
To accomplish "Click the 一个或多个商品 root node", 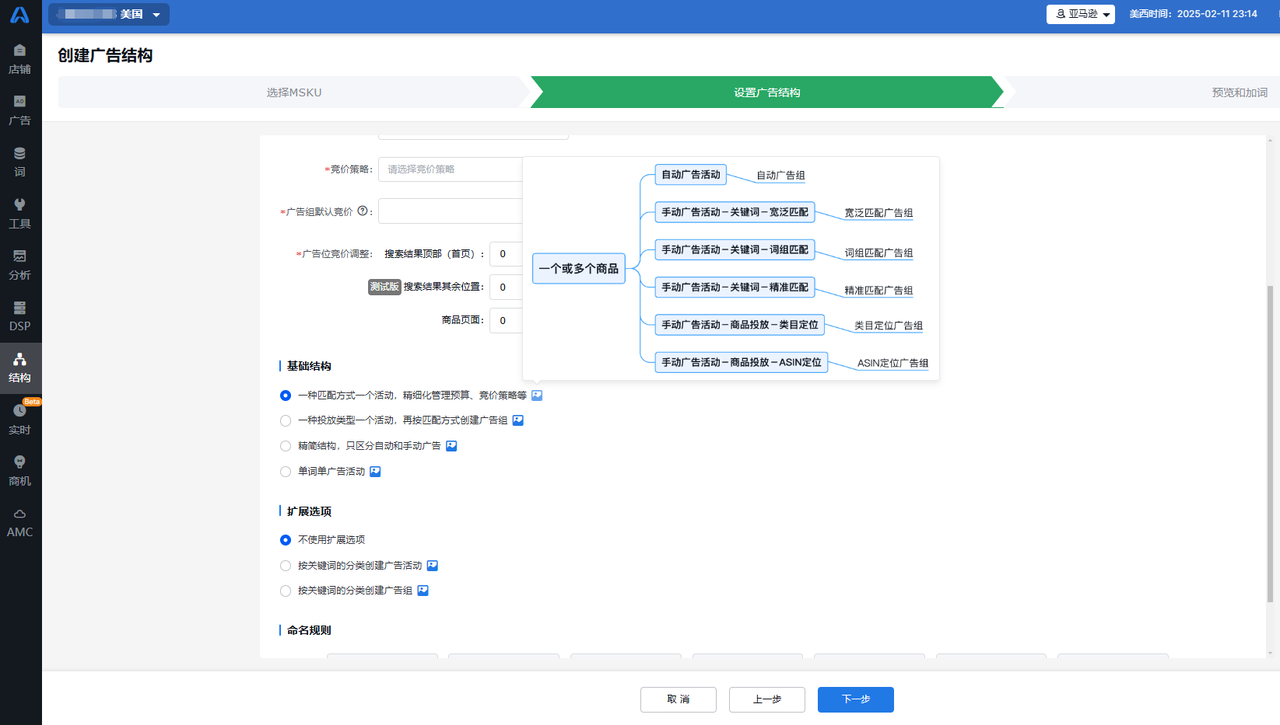I will (x=578, y=268).
